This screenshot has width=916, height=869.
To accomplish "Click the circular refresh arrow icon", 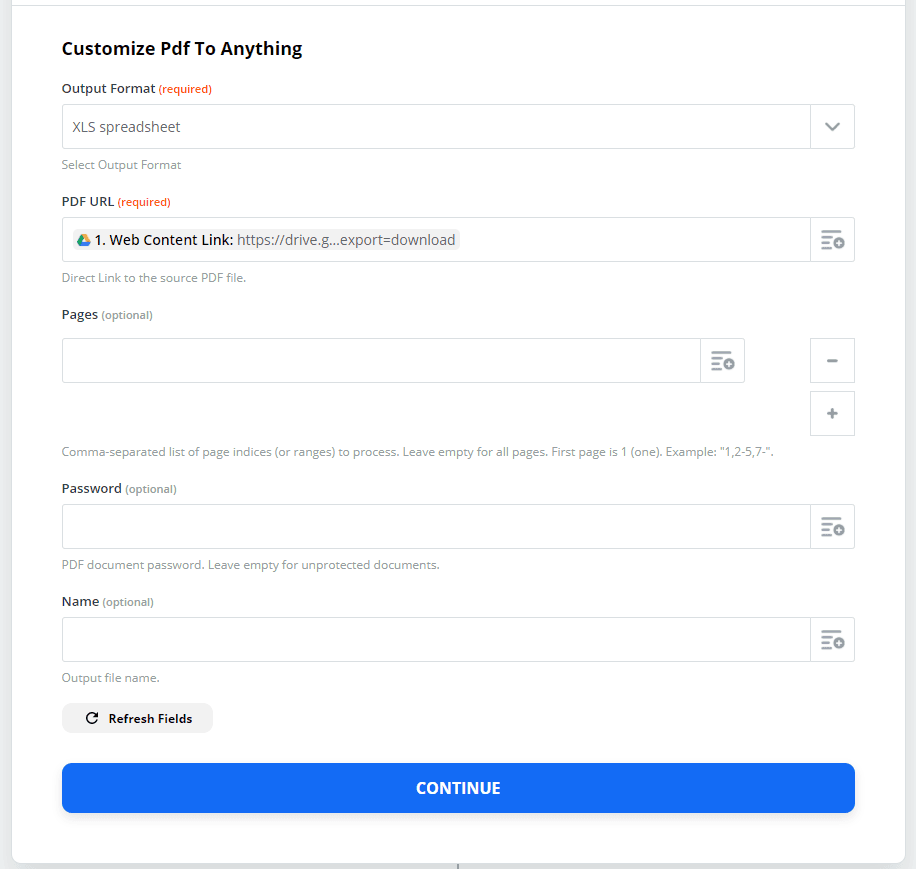I will coord(91,718).
